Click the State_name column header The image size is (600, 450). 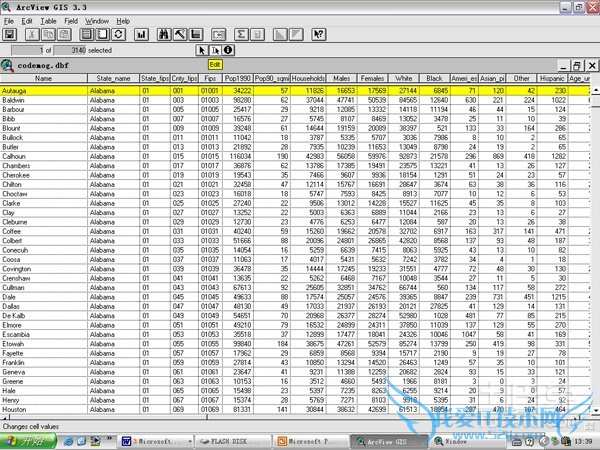pos(113,78)
